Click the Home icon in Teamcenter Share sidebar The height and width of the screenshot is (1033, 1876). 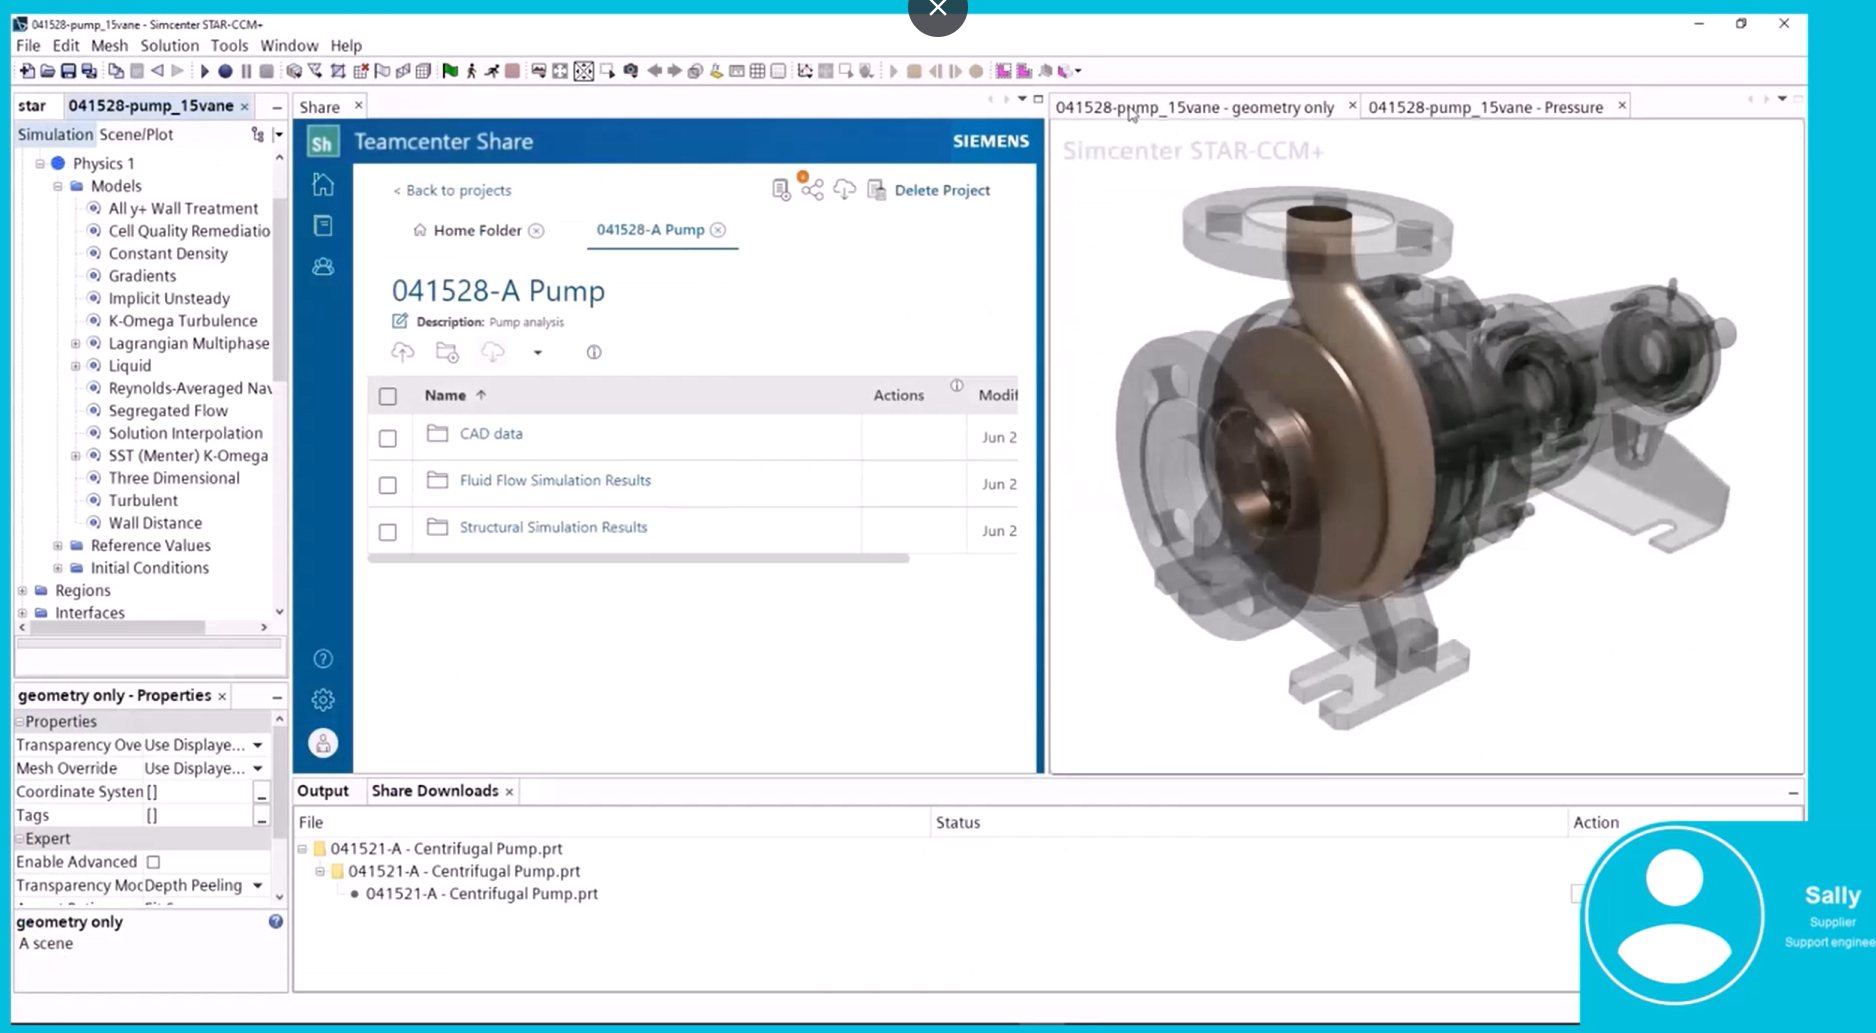tap(322, 184)
